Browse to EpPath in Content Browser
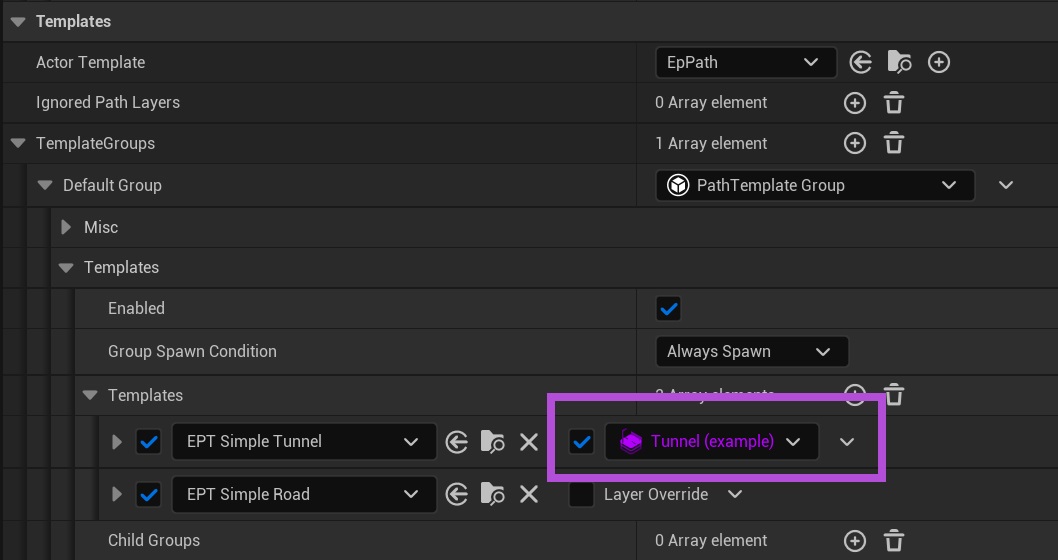Screen dimensions: 1058x560 [x=899, y=62]
